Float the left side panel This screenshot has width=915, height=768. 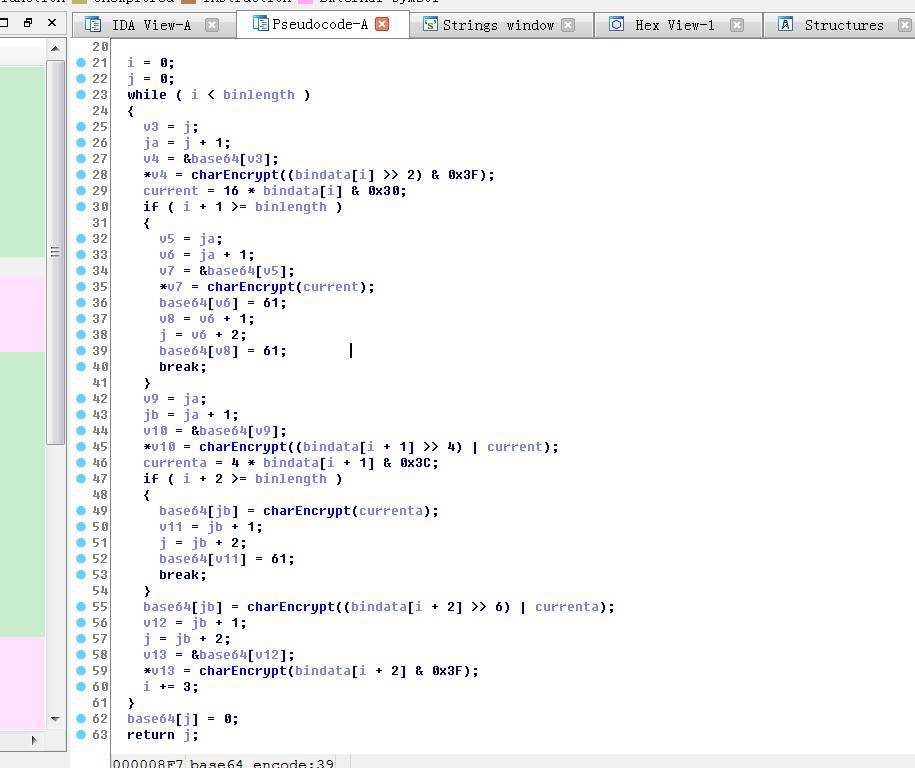tap(28, 23)
